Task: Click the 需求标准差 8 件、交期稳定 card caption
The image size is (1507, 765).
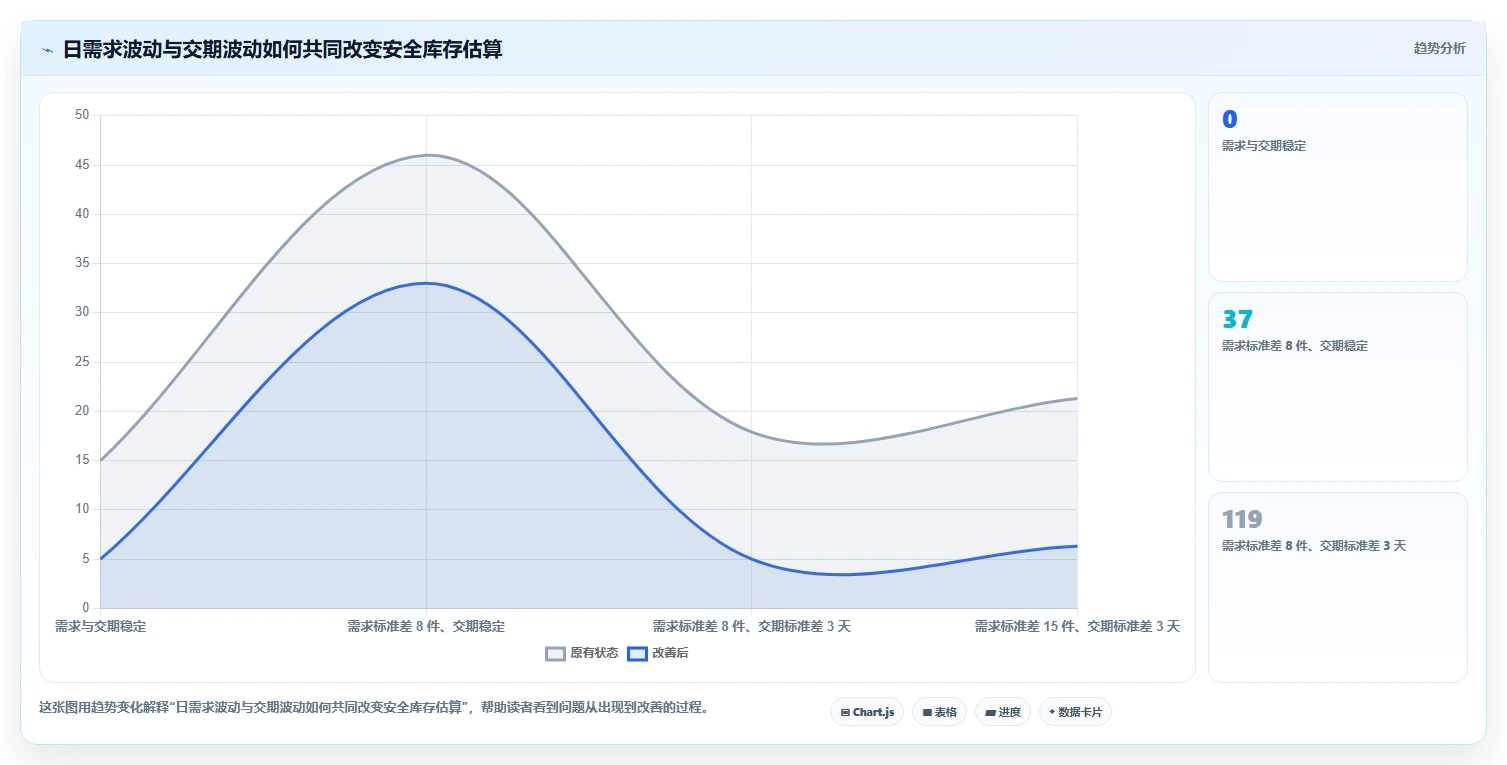Action: (x=1295, y=346)
